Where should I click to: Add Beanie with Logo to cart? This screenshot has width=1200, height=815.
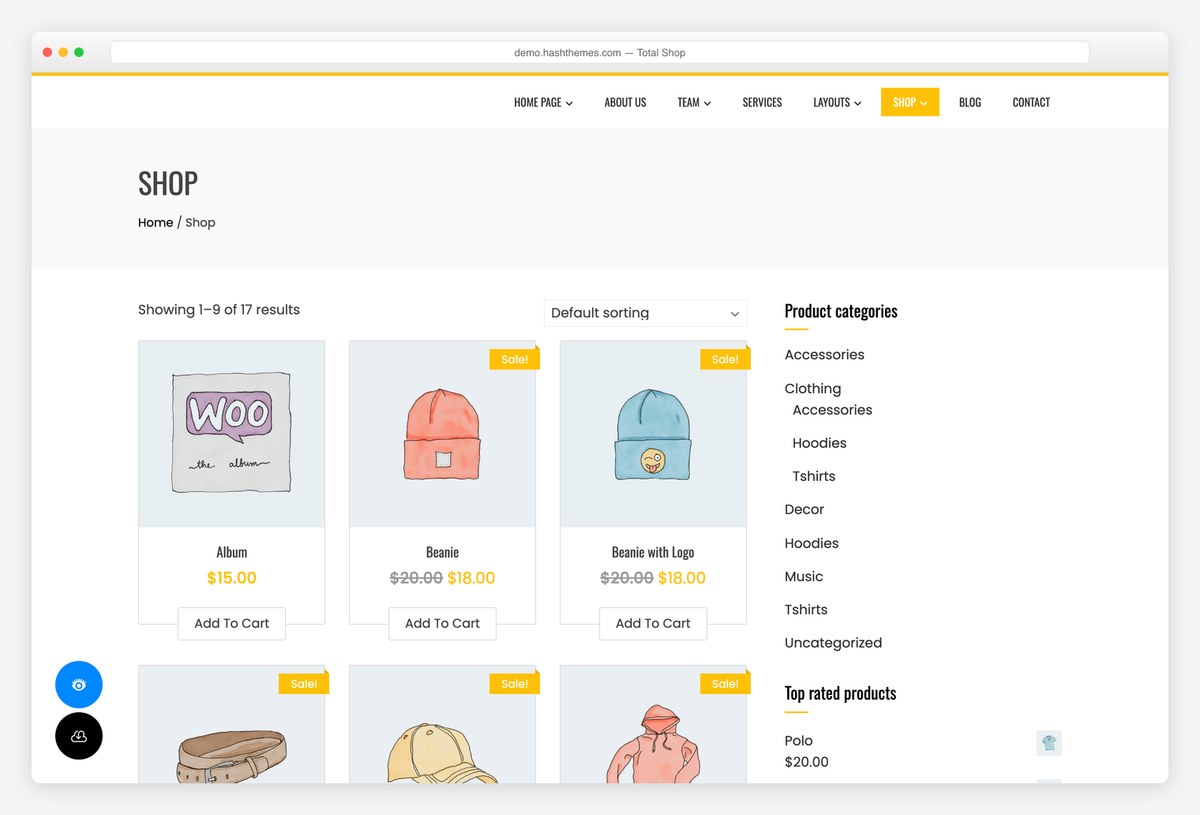653,623
